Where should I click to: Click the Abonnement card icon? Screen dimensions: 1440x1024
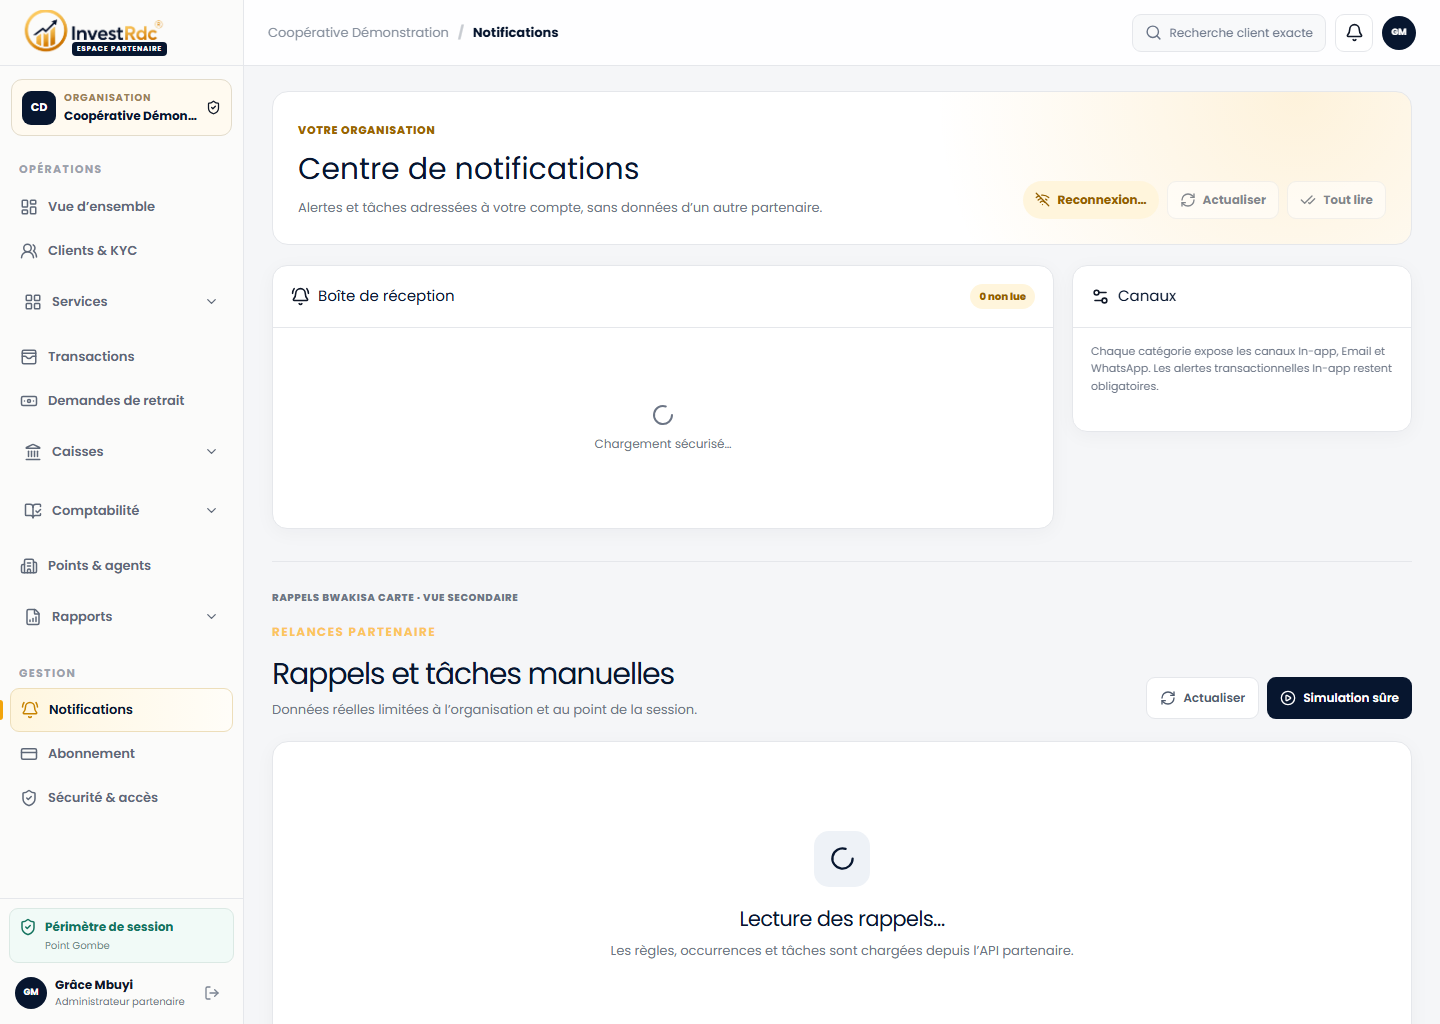tap(29, 754)
